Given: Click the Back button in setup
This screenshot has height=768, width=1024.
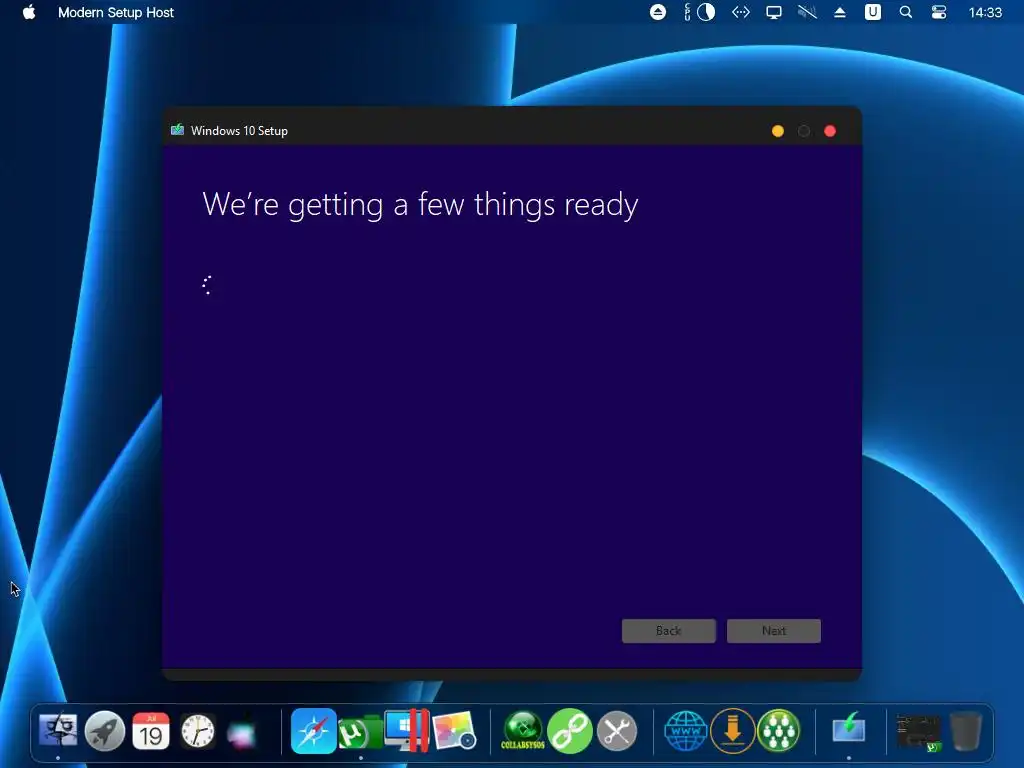Looking at the screenshot, I should (669, 631).
